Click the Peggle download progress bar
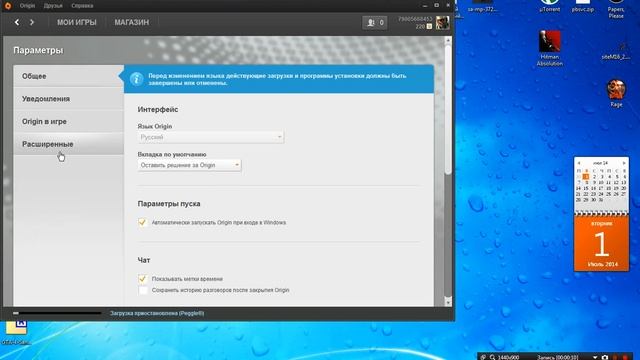The image size is (640, 360). [x=57, y=313]
